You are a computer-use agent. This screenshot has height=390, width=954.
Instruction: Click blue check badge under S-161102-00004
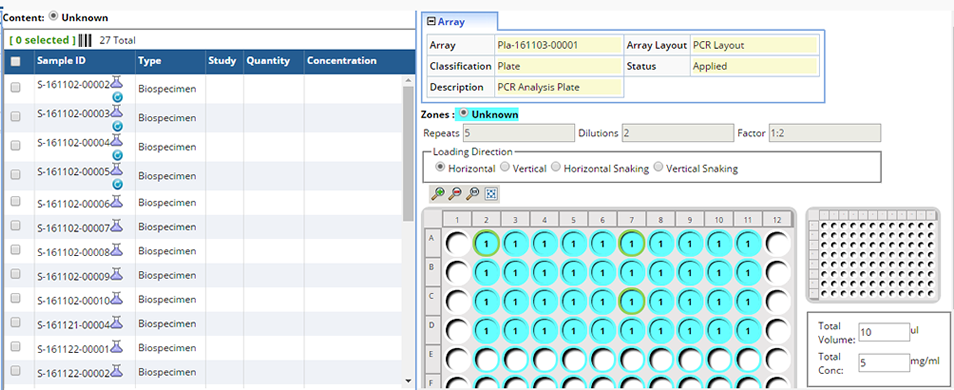[x=118, y=155]
